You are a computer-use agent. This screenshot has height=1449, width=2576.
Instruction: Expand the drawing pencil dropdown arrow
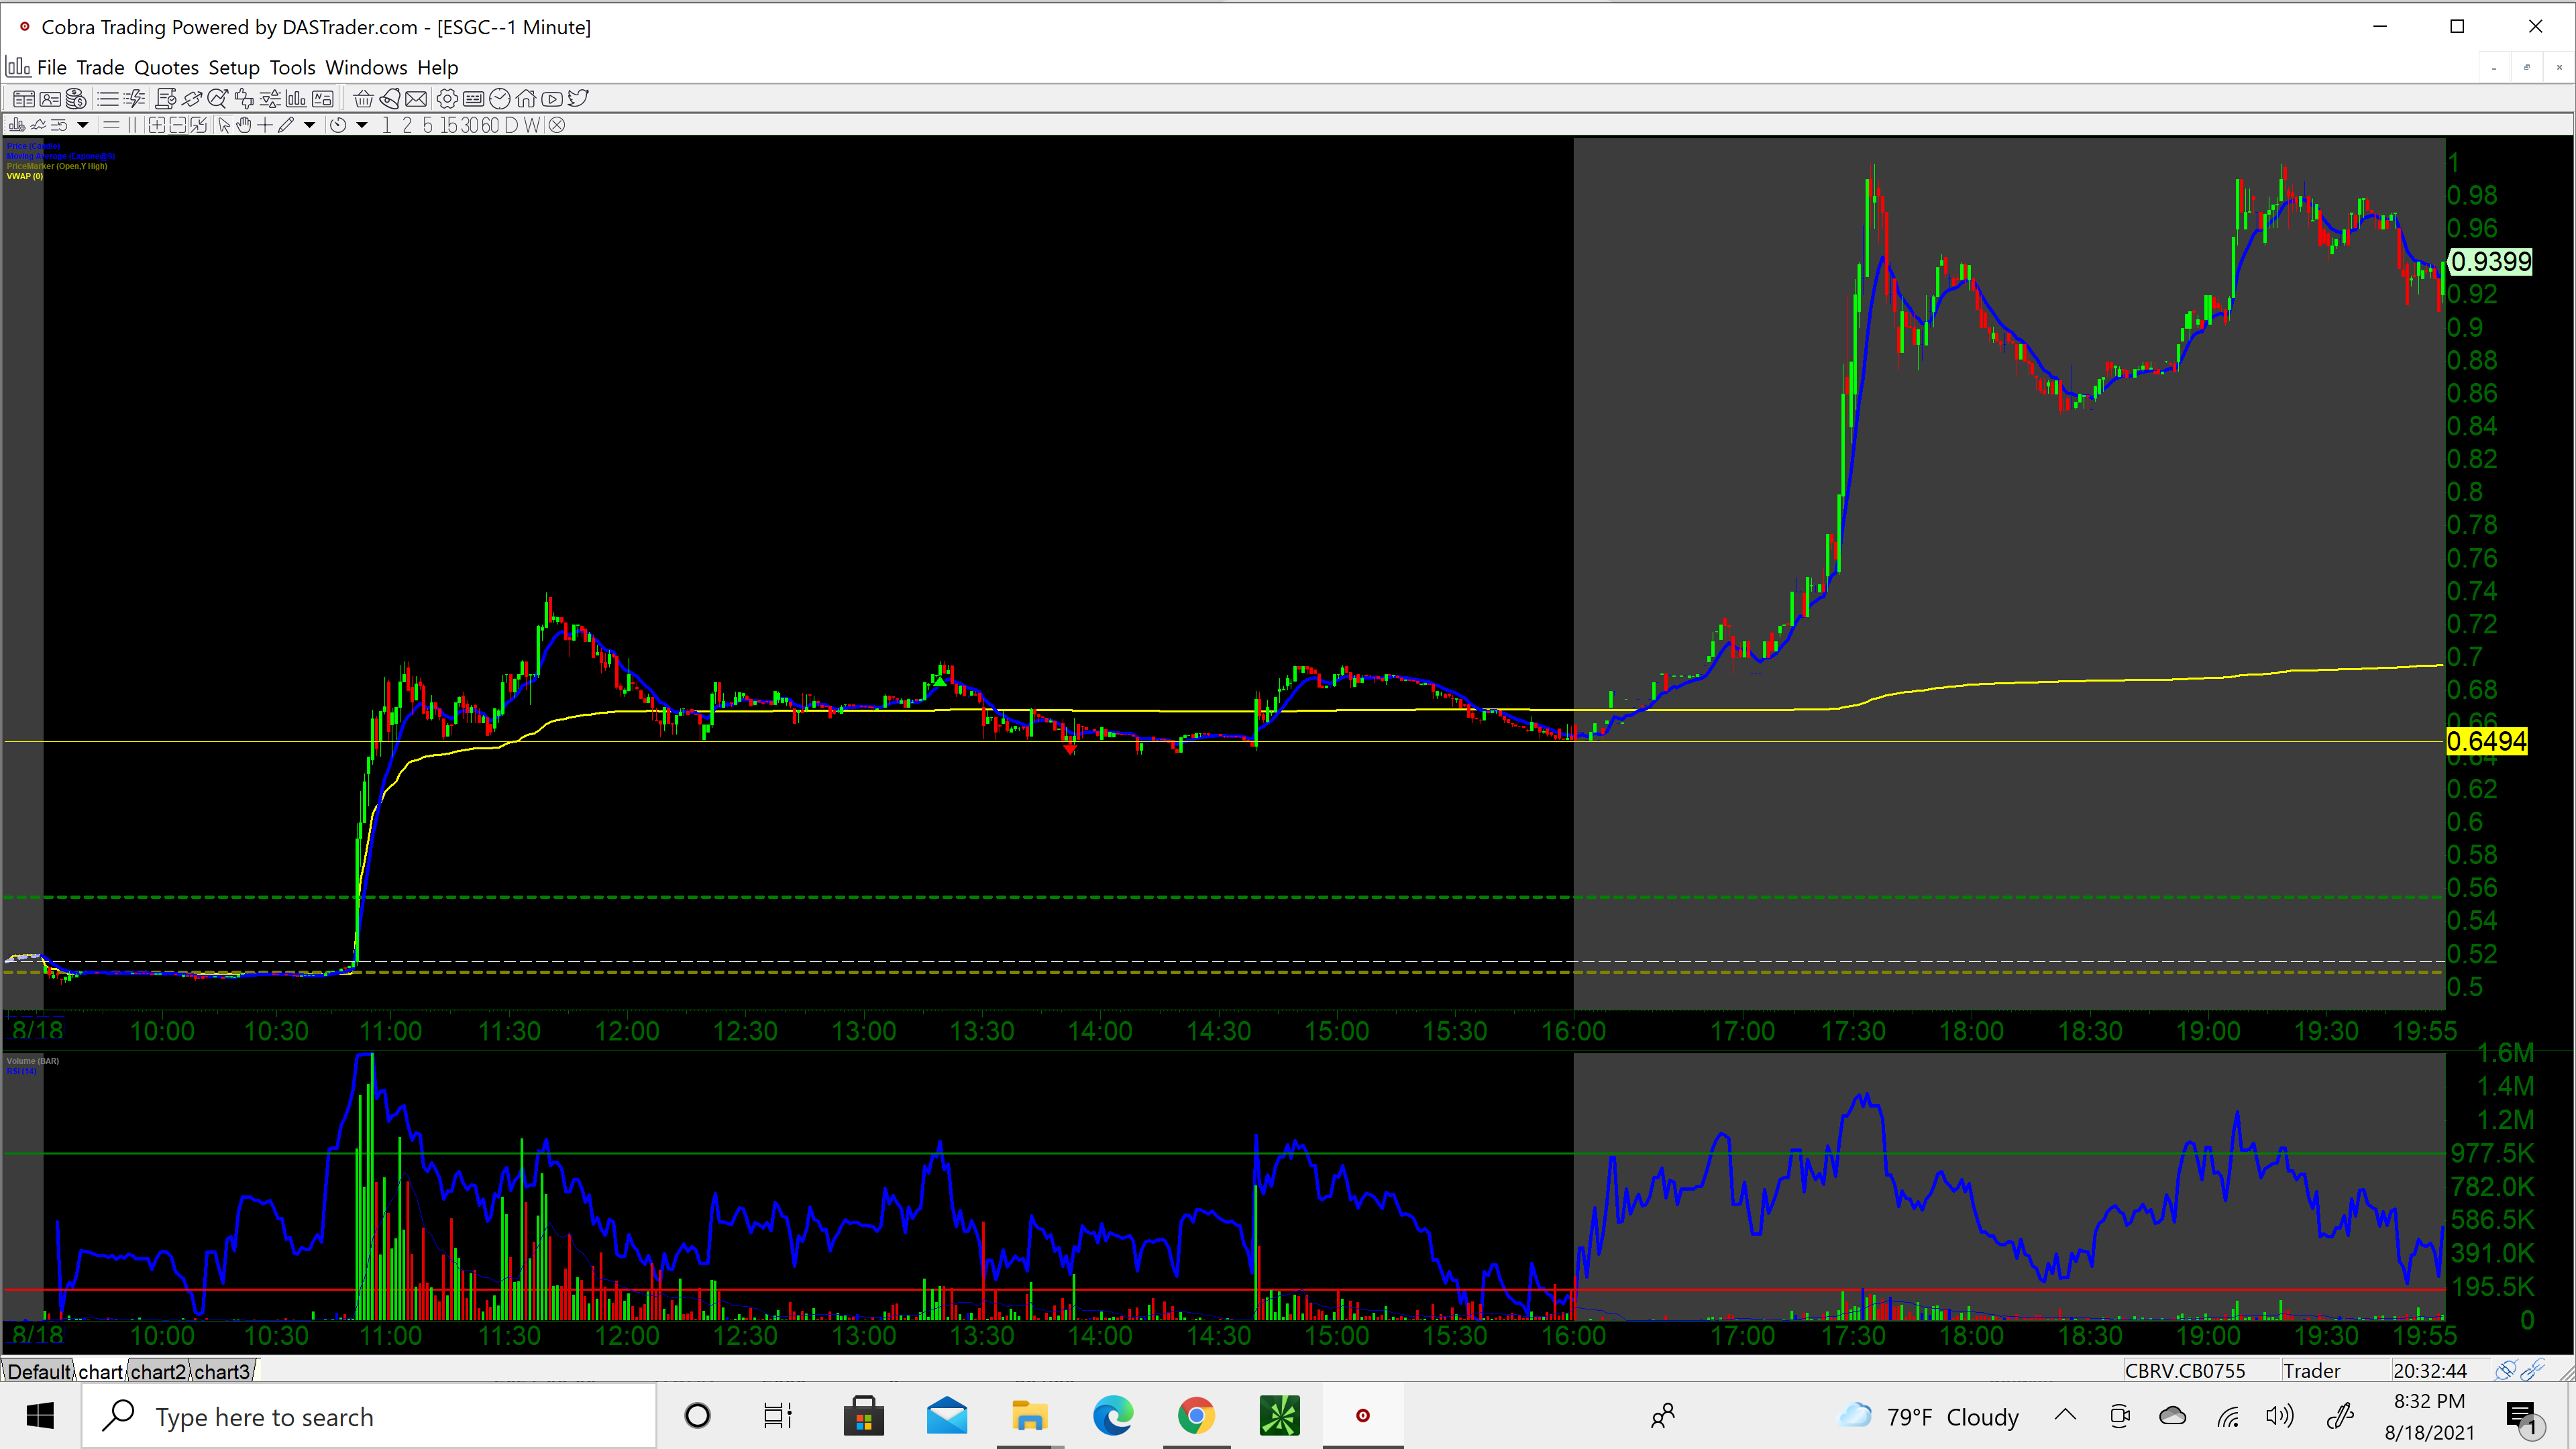click(x=310, y=125)
